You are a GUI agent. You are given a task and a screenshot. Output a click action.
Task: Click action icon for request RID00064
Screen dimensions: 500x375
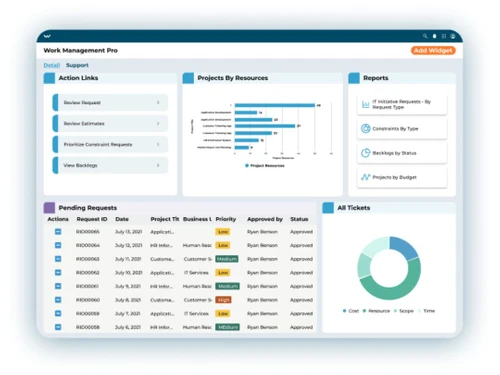point(58,245)
